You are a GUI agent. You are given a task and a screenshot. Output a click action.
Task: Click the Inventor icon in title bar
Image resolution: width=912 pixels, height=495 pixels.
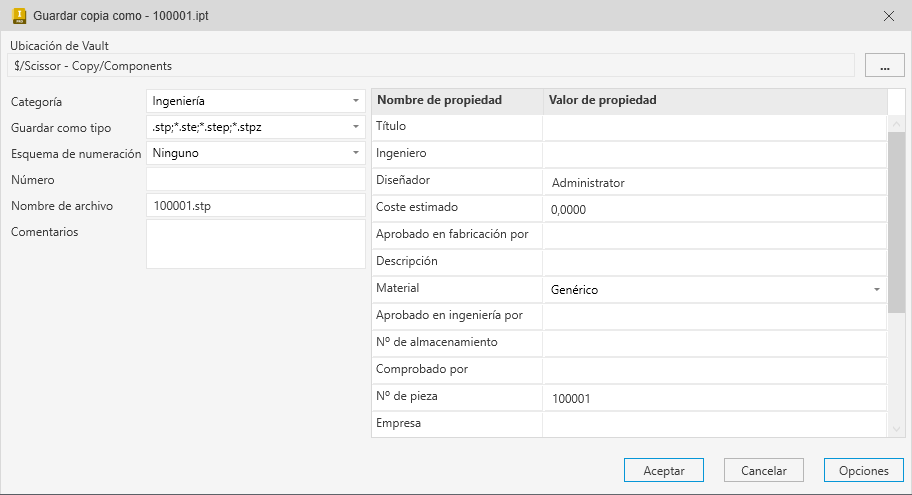(18, 16)
